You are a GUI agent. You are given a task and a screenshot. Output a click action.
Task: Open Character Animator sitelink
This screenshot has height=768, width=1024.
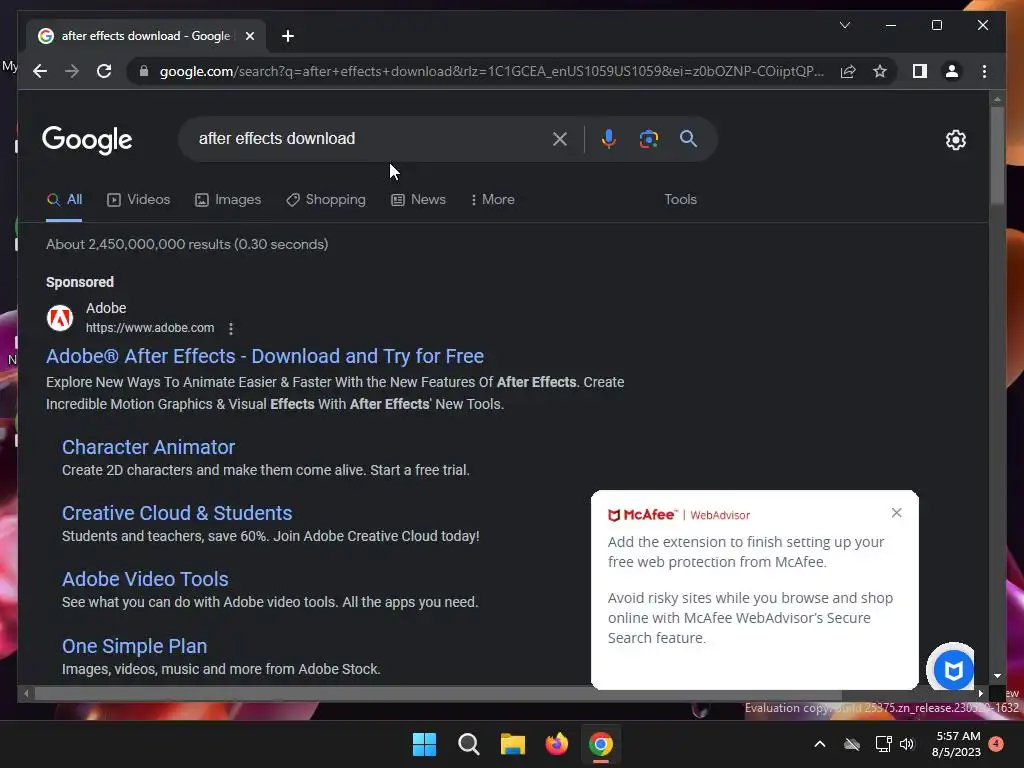tap(148, 447)
